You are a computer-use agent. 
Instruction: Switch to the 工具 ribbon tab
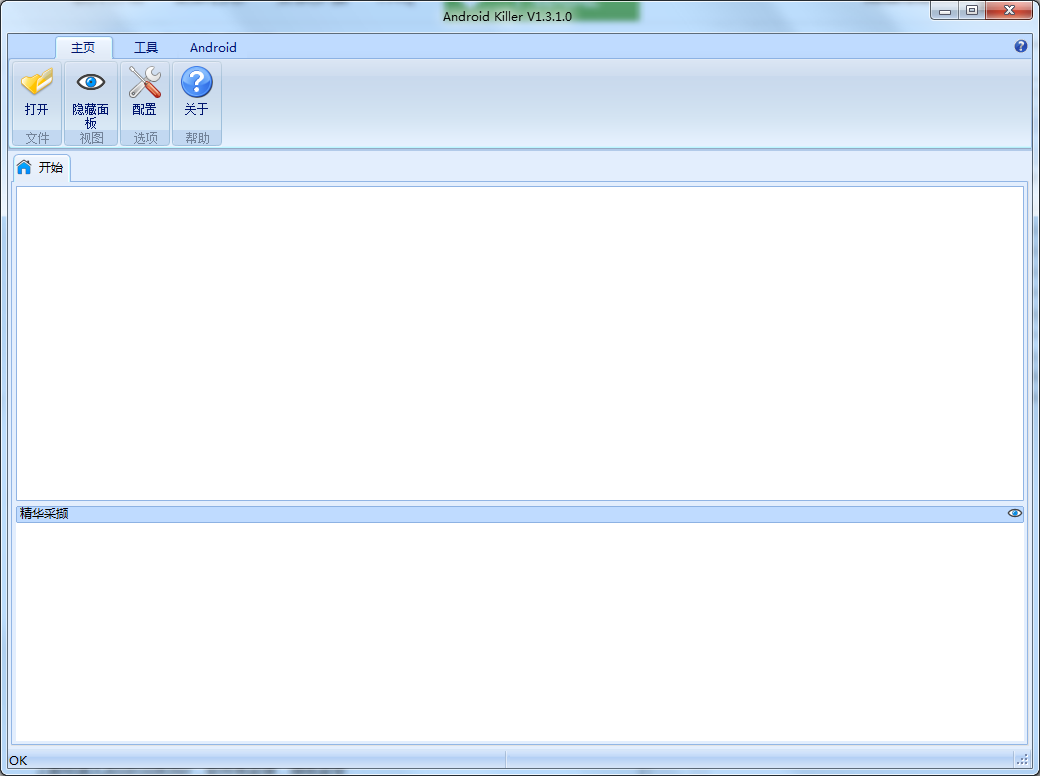[x=146, y=48]
